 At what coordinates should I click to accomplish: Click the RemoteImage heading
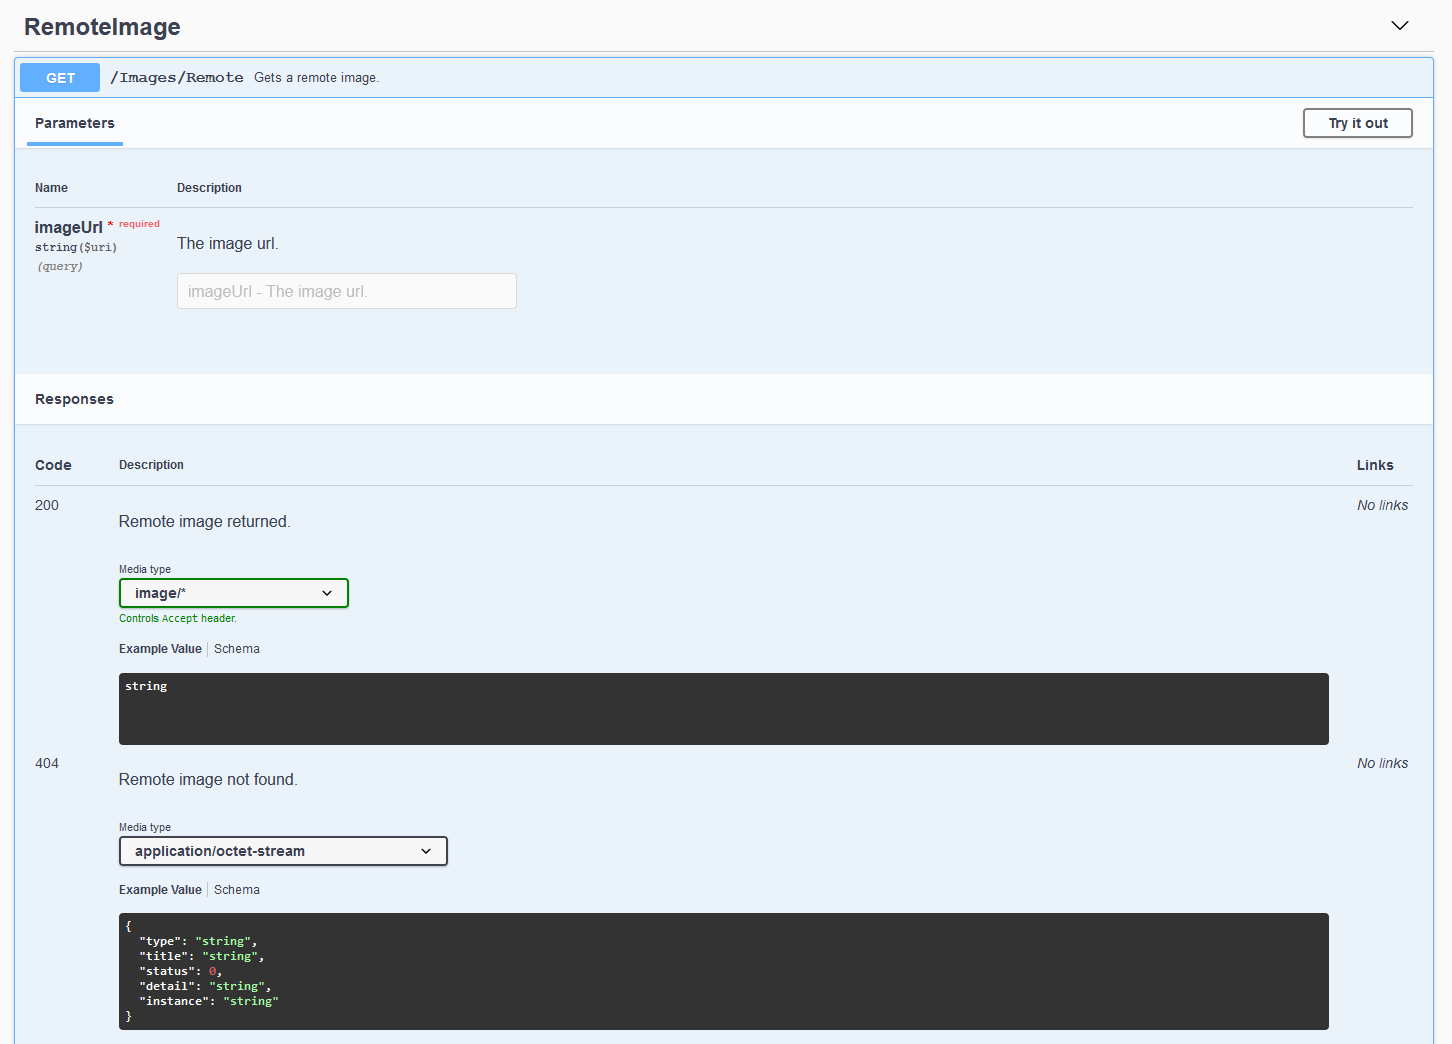pyautogui.click(x=101, y=27)
